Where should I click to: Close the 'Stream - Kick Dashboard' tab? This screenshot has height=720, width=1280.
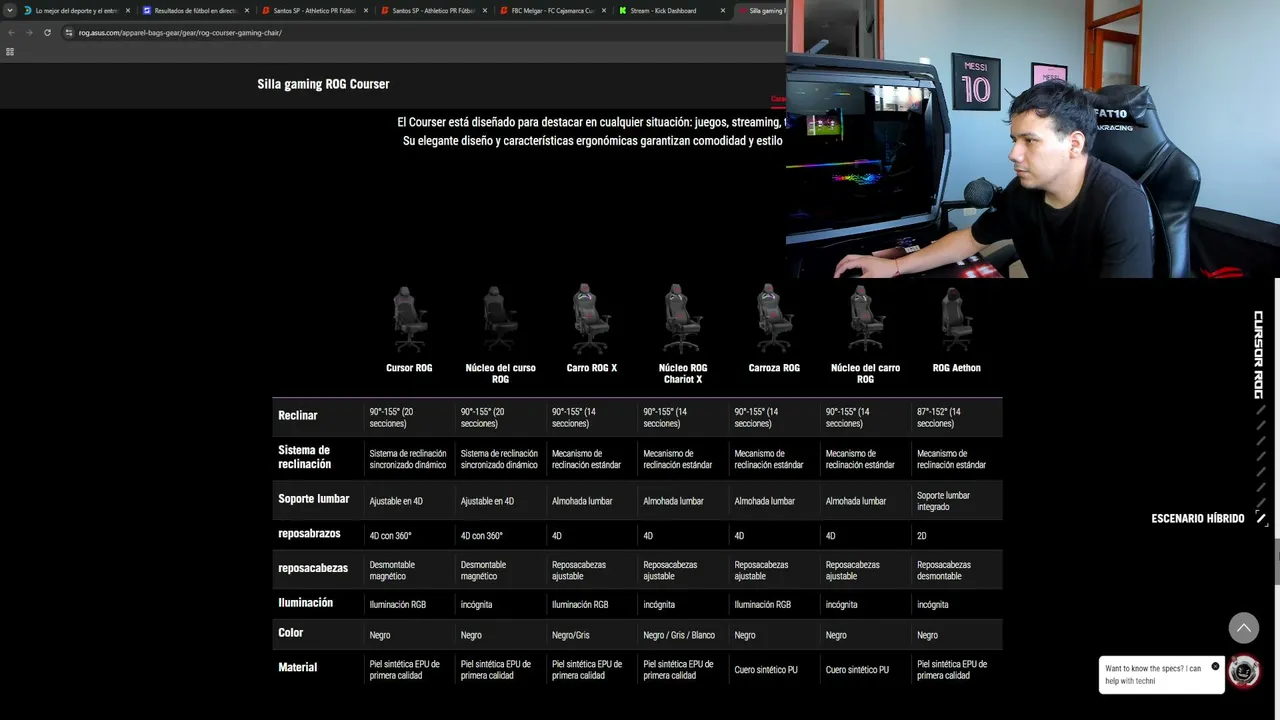(723, 11)
